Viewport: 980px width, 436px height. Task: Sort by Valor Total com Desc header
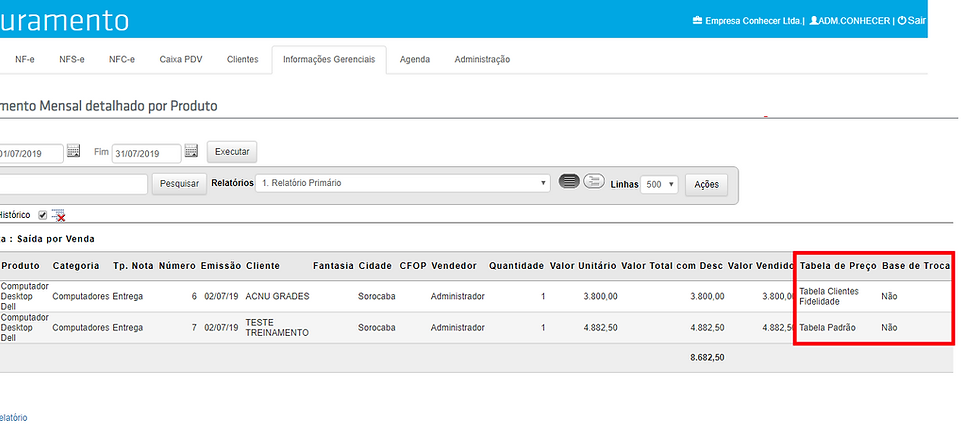point(672,265)
